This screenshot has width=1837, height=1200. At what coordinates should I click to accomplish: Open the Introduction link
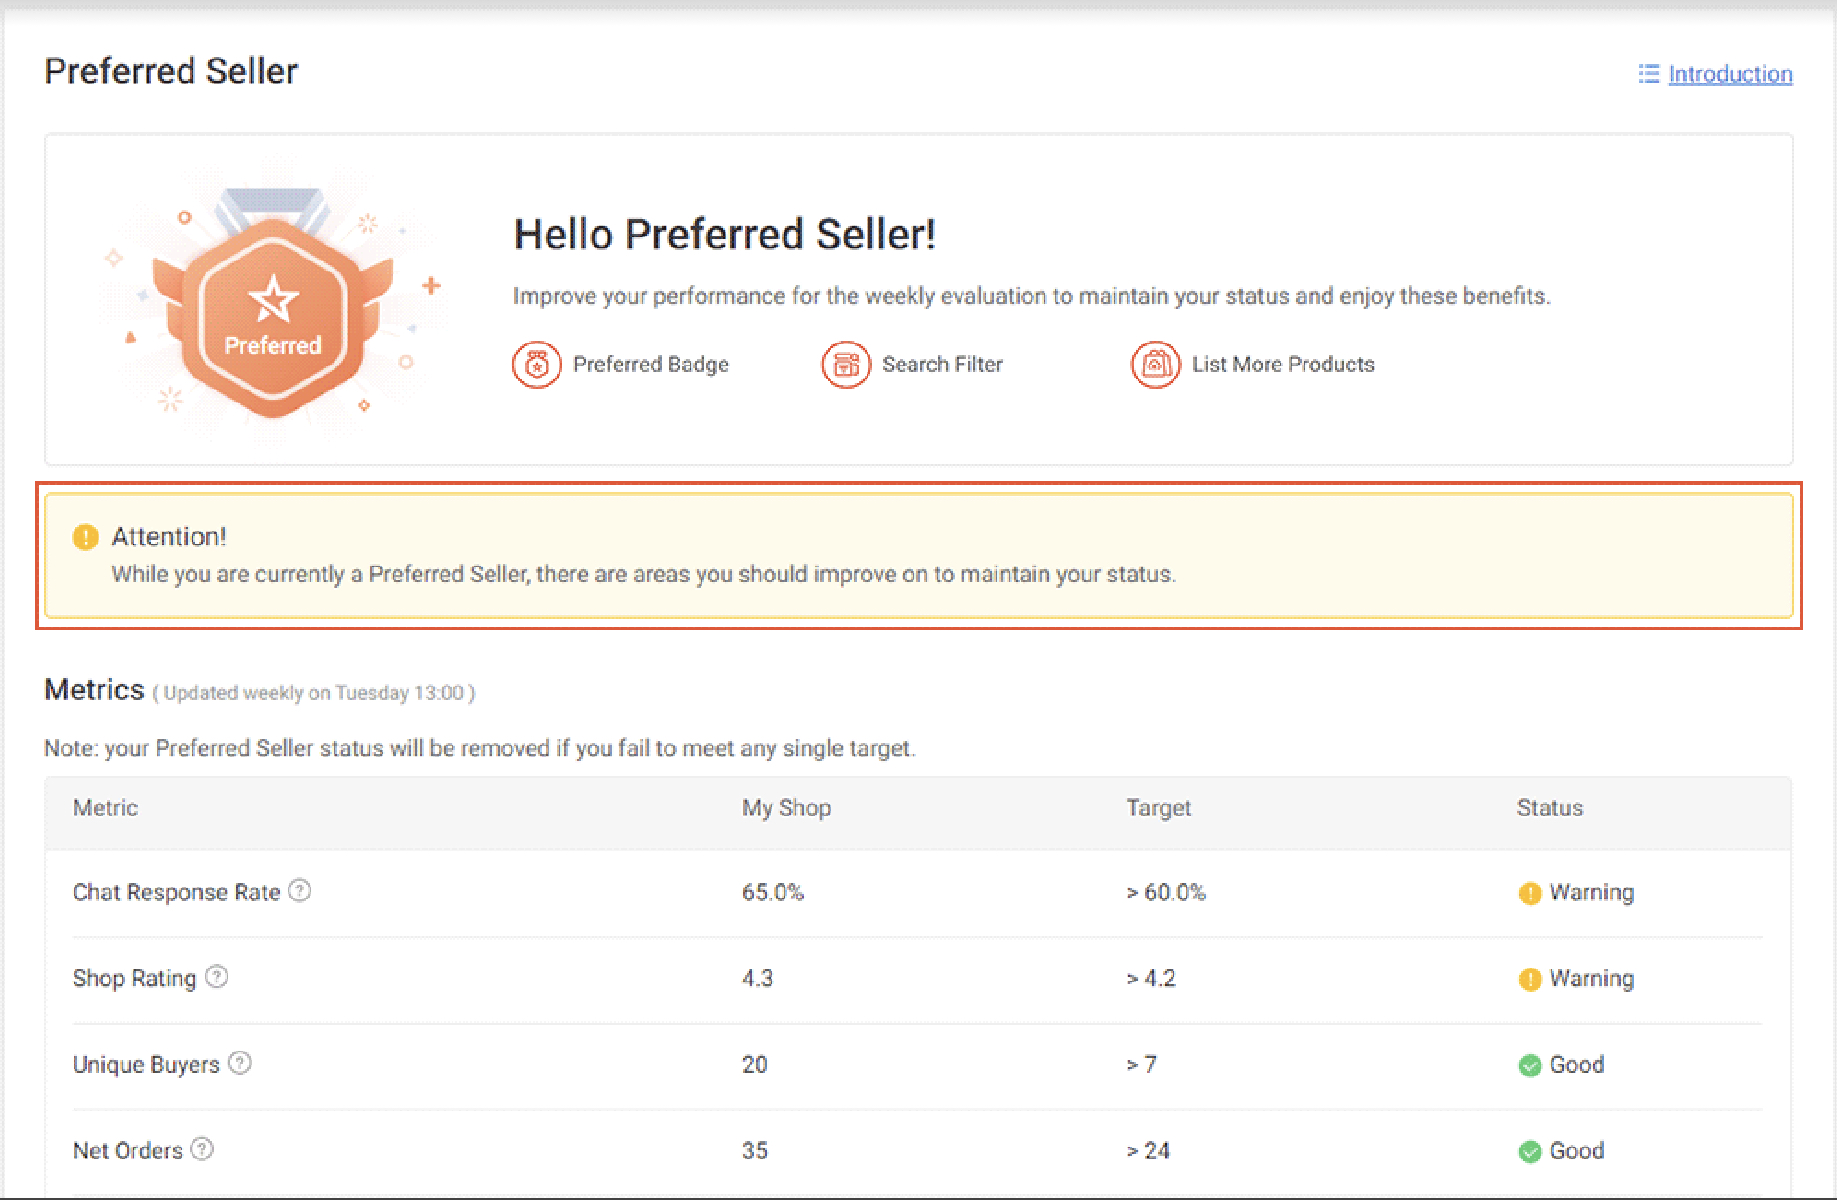coord(1729,73)
